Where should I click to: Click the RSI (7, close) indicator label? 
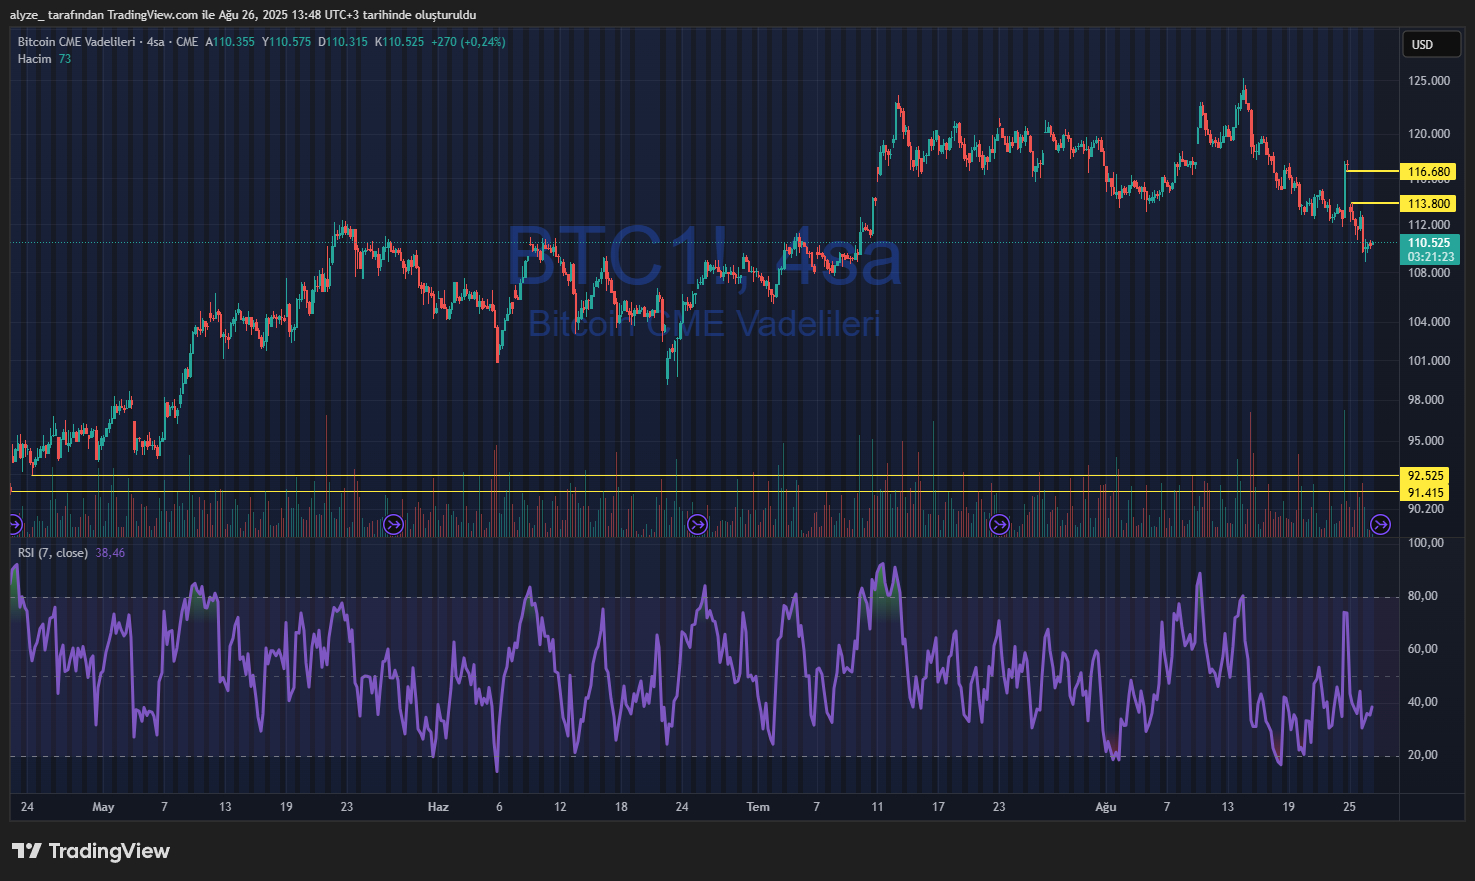pos(53,553)
